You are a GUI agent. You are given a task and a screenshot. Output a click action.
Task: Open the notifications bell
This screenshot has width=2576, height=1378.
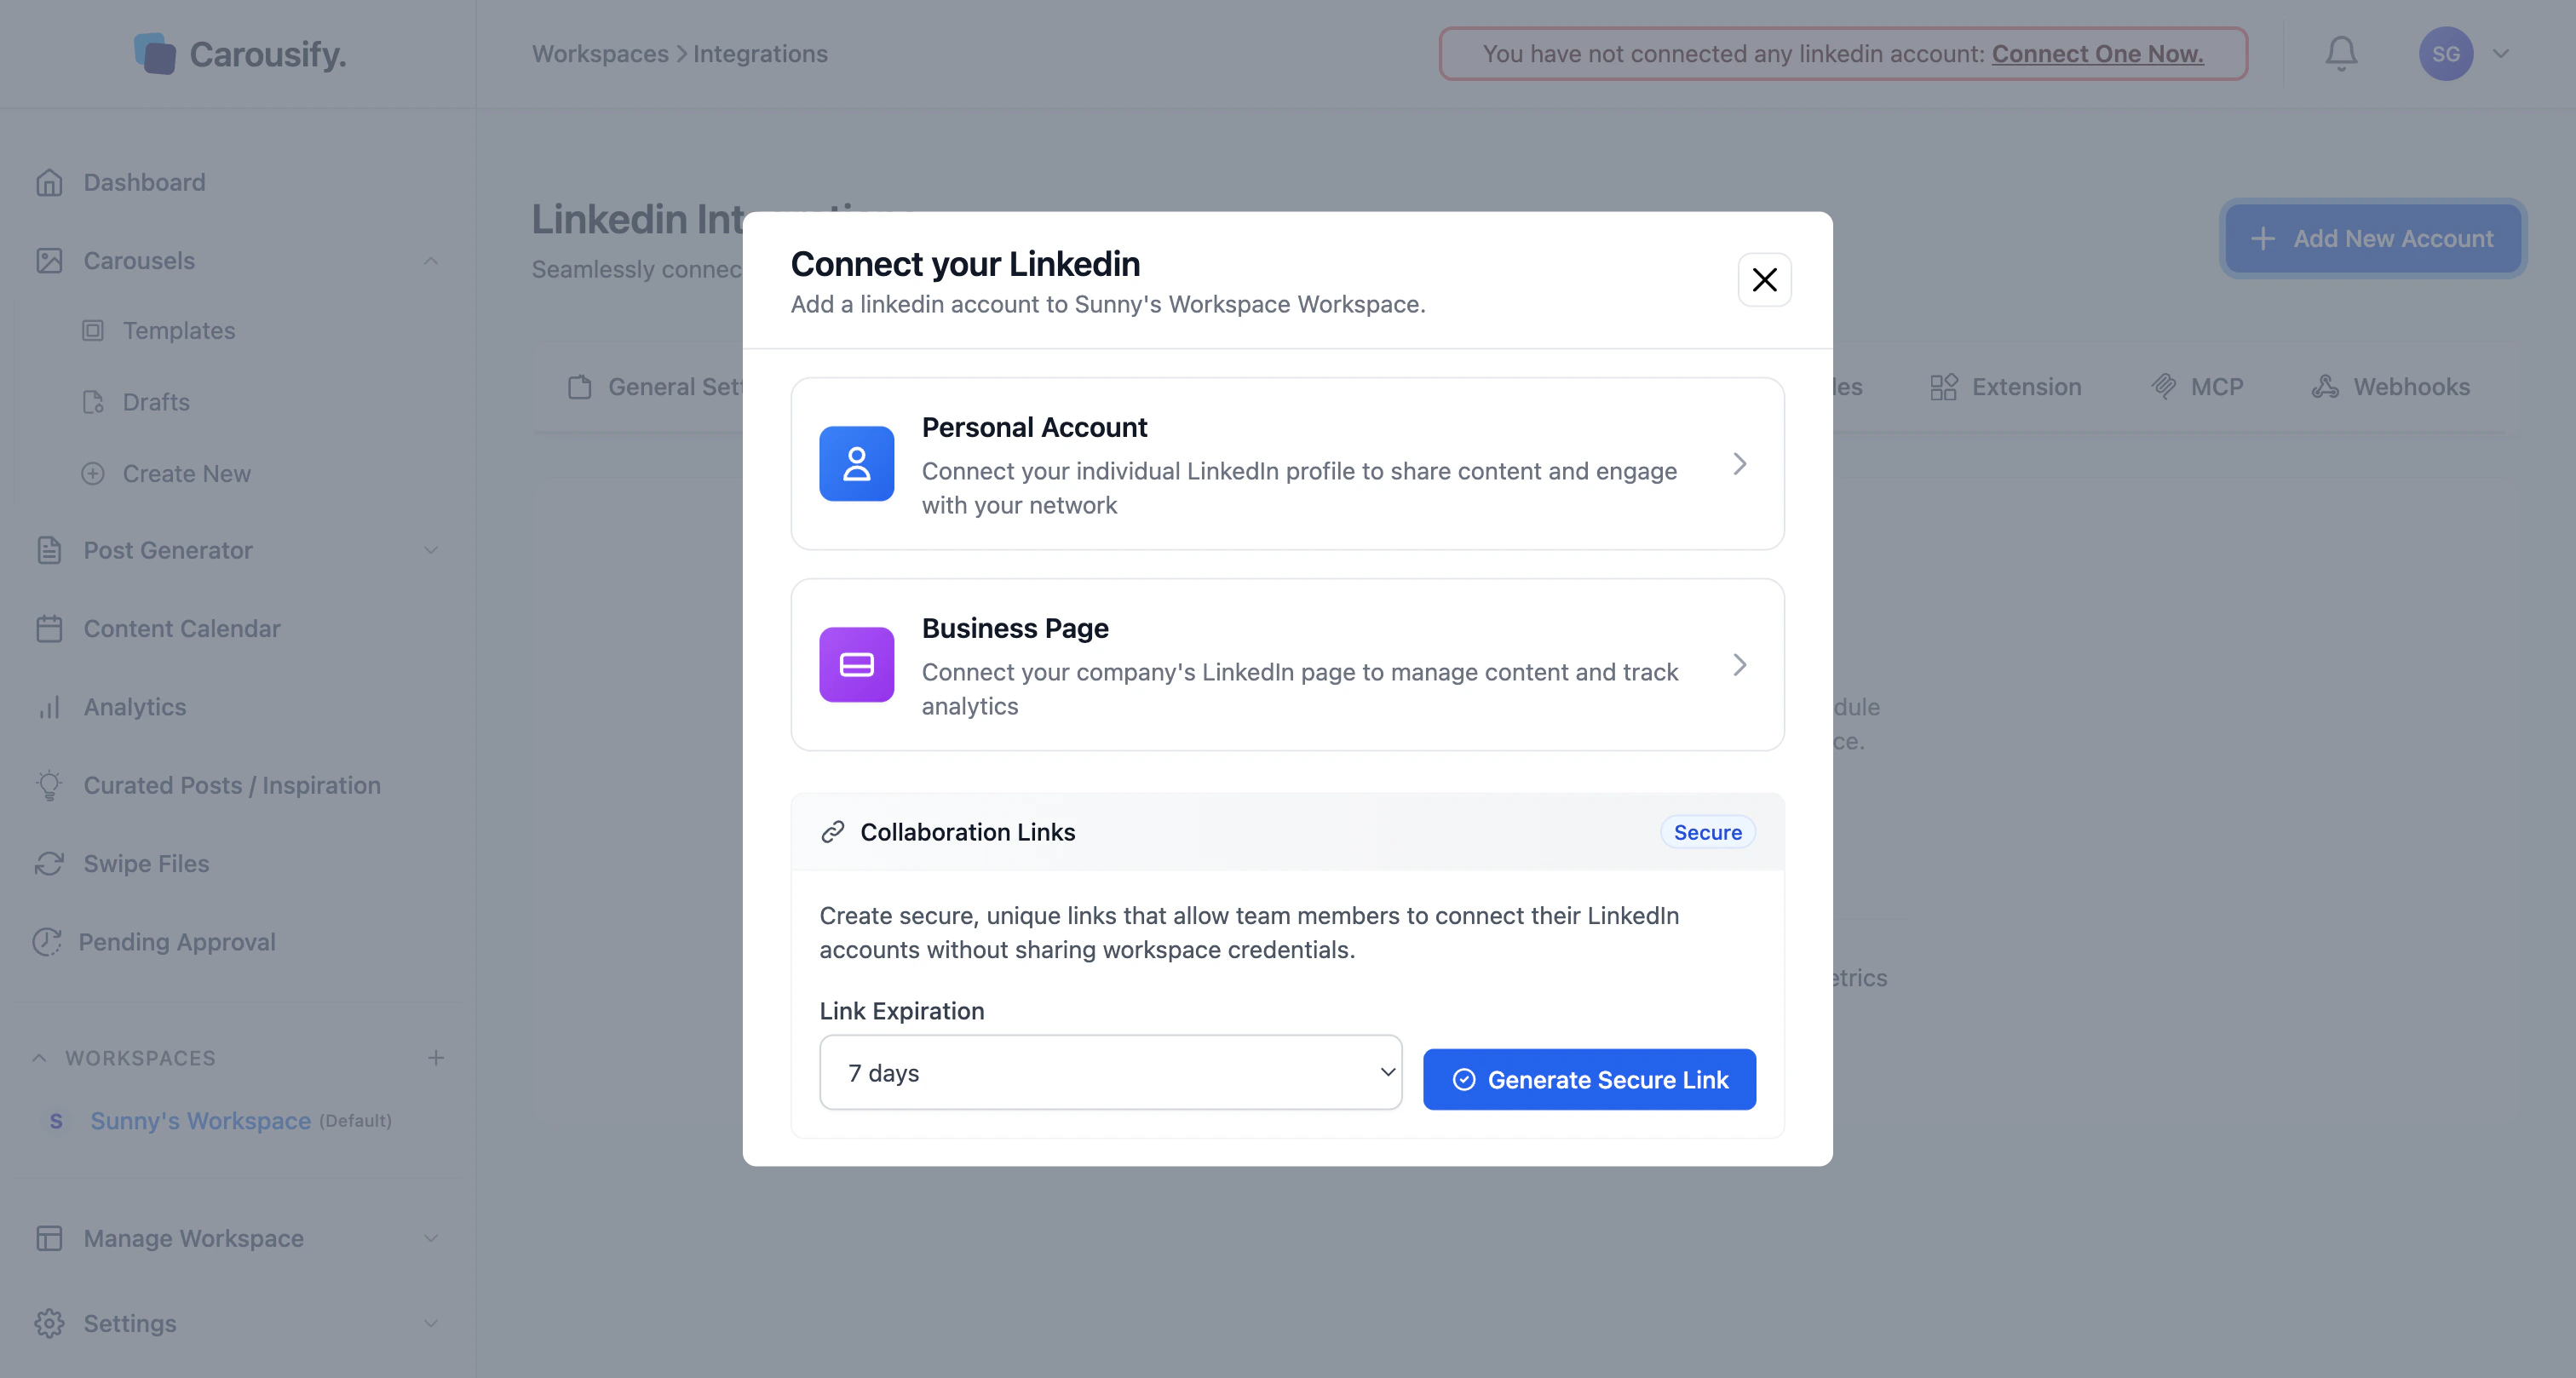coord(2340,53)
